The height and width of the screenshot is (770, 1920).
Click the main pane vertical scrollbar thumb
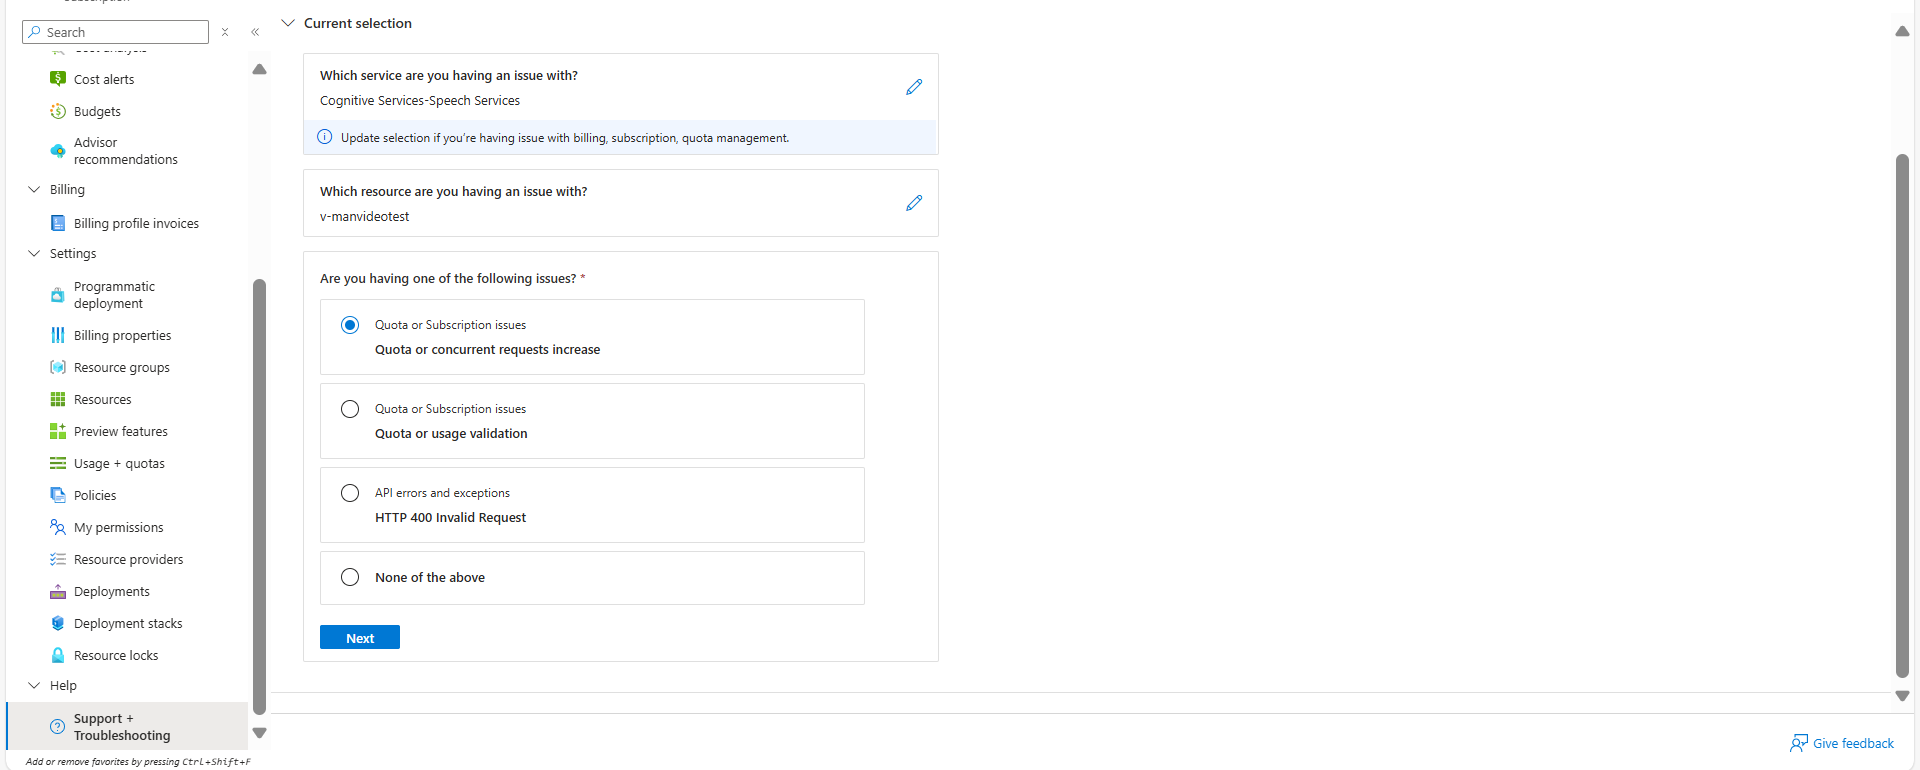pos(1902,415)
